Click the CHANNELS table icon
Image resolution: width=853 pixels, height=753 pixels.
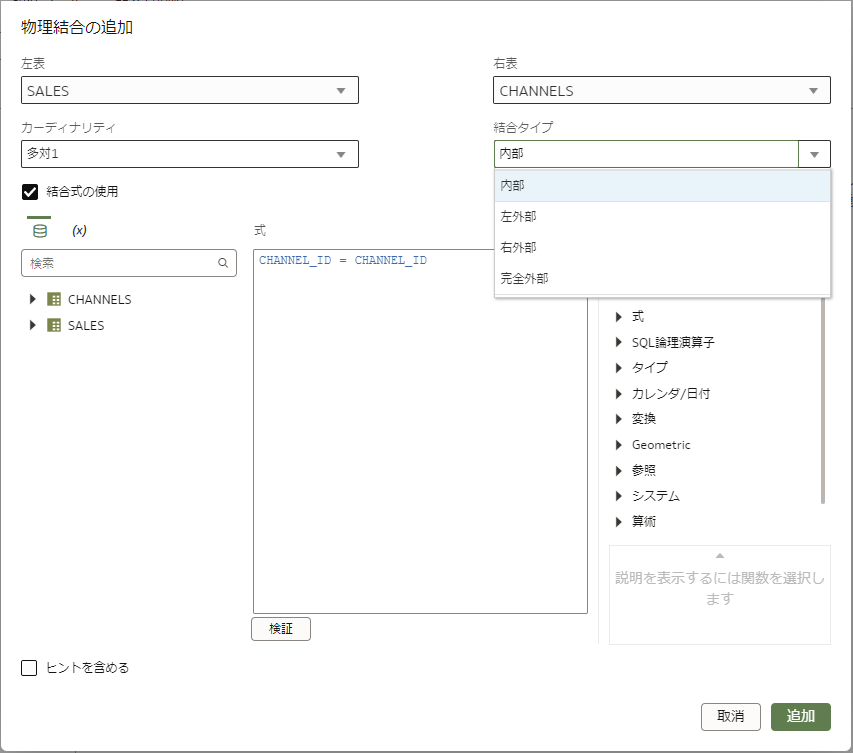[x=54, y=299]
